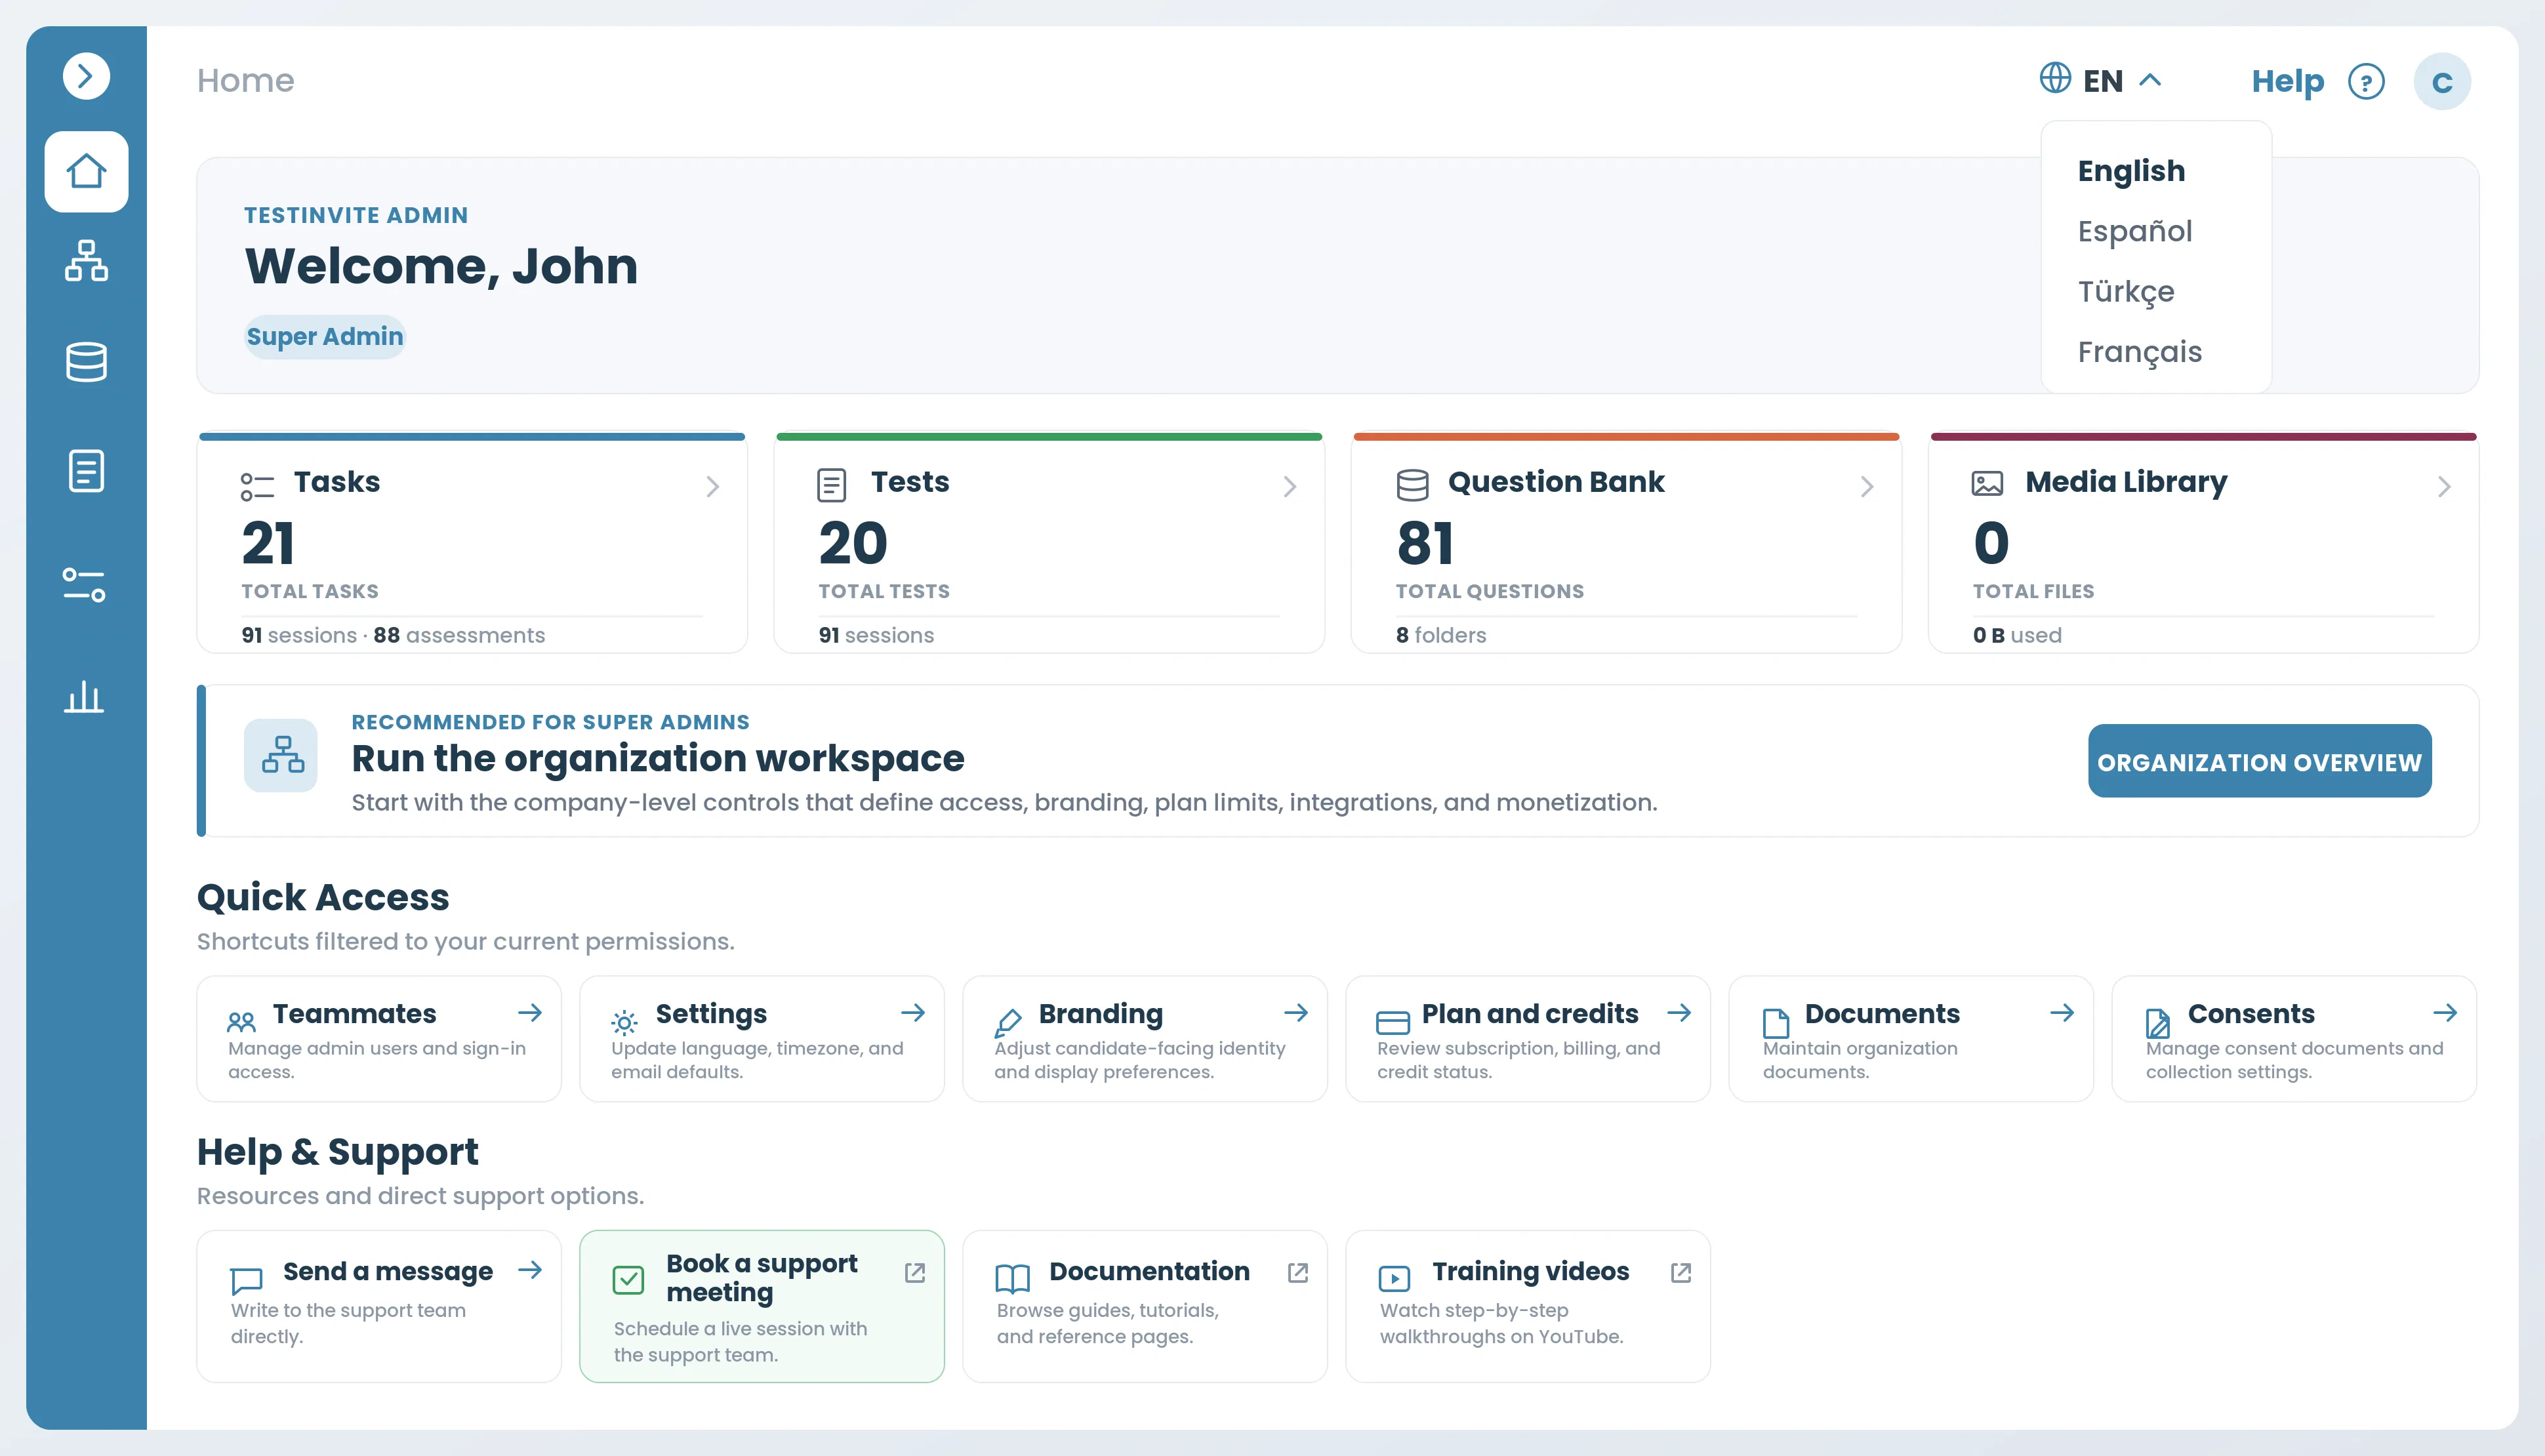
Task: Open the Tests sidebar document icon
Action: point(86,471)
